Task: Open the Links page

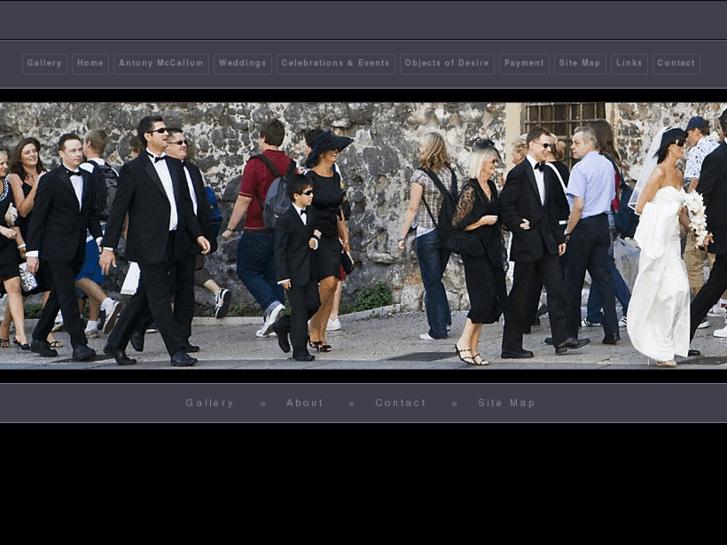Action: coord(629,64)
